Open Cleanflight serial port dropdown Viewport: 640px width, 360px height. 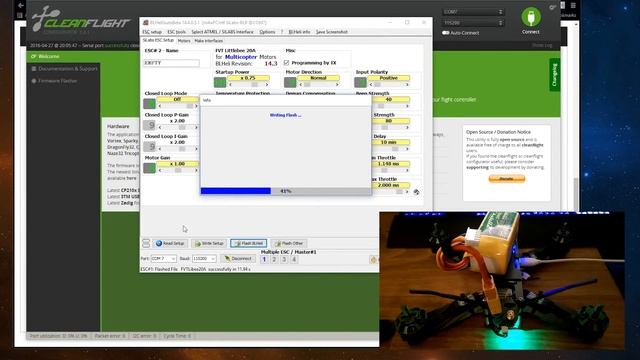click(473, 12)
